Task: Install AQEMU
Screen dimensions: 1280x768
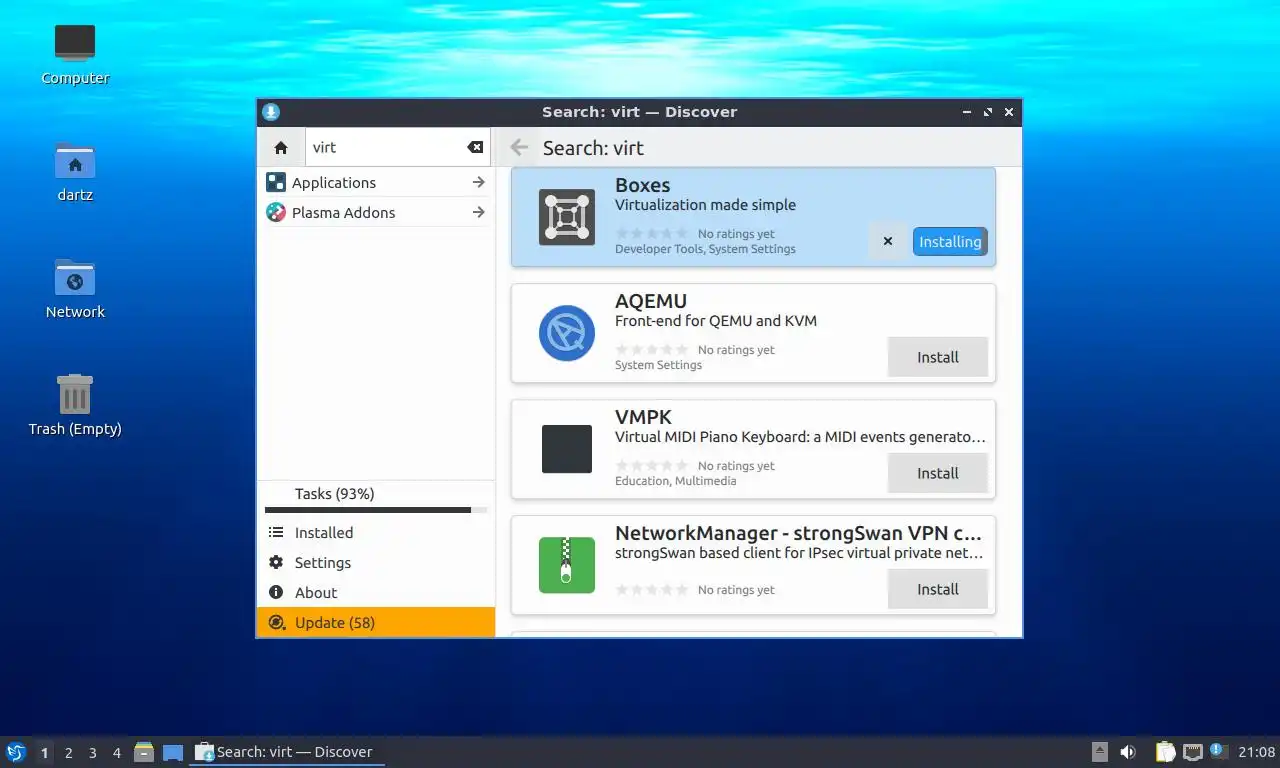Action: pyautogui.click(x=938, y=357)
